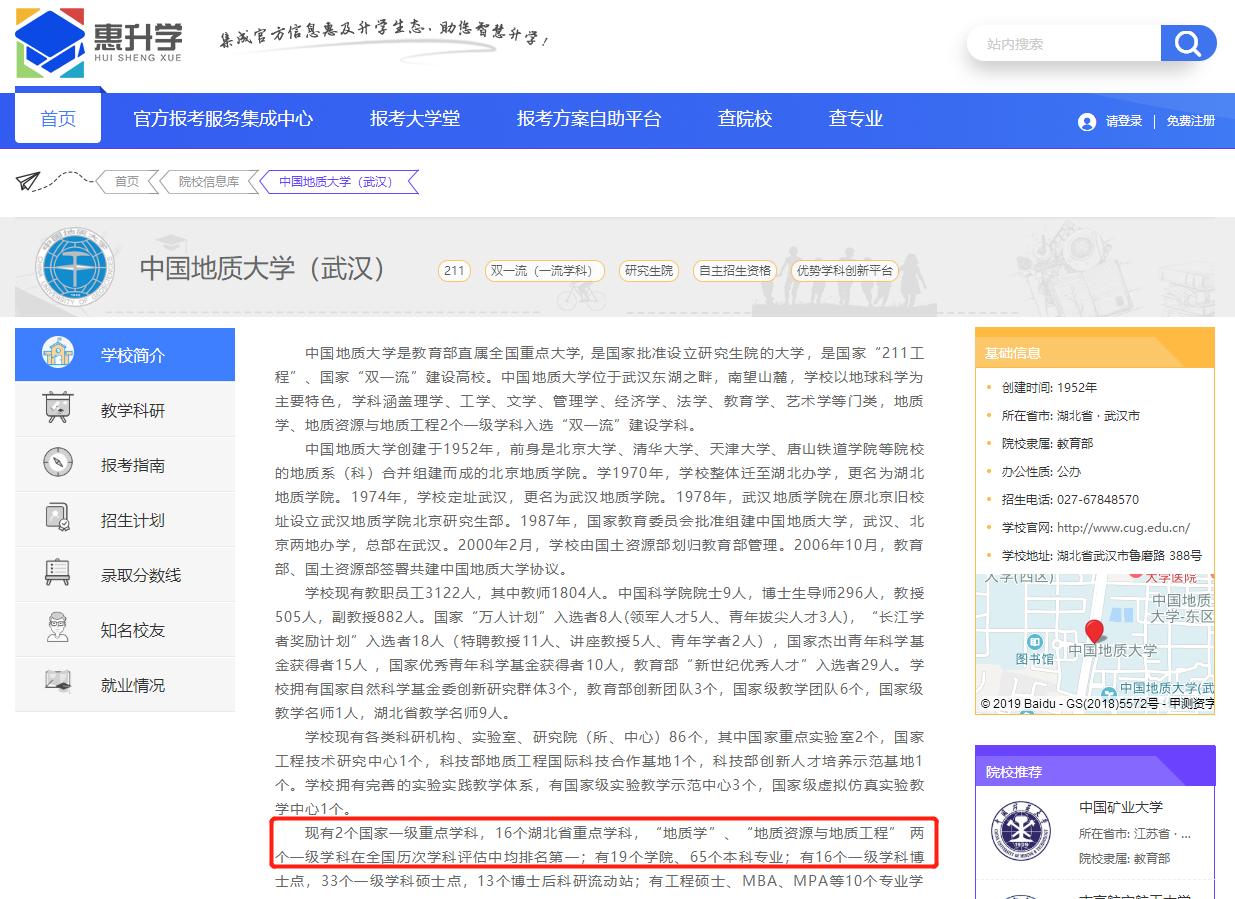
Task: Click the search magnifier icon
Action: coord(1188,43)
